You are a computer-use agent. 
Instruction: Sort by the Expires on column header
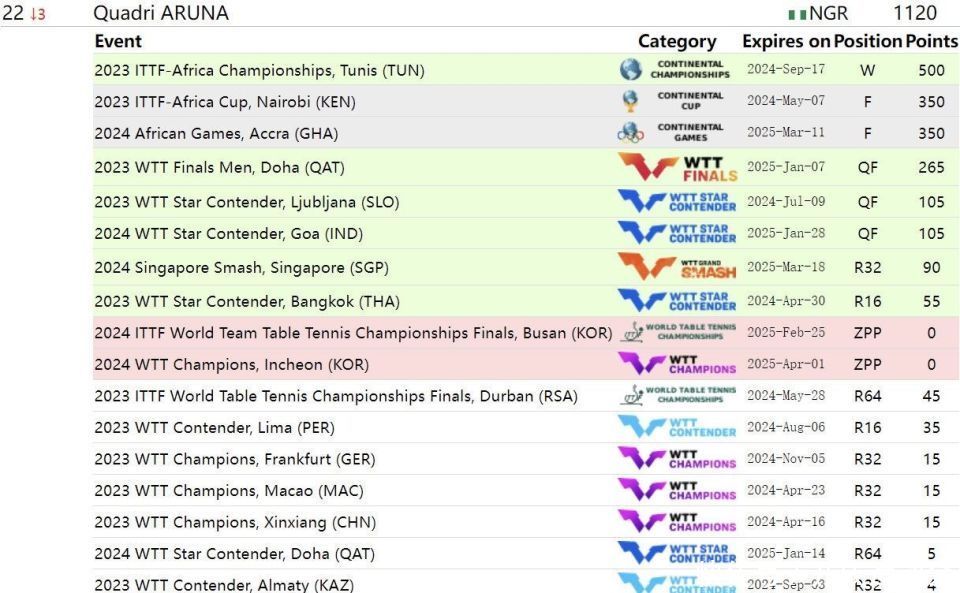tap(786, 42)
